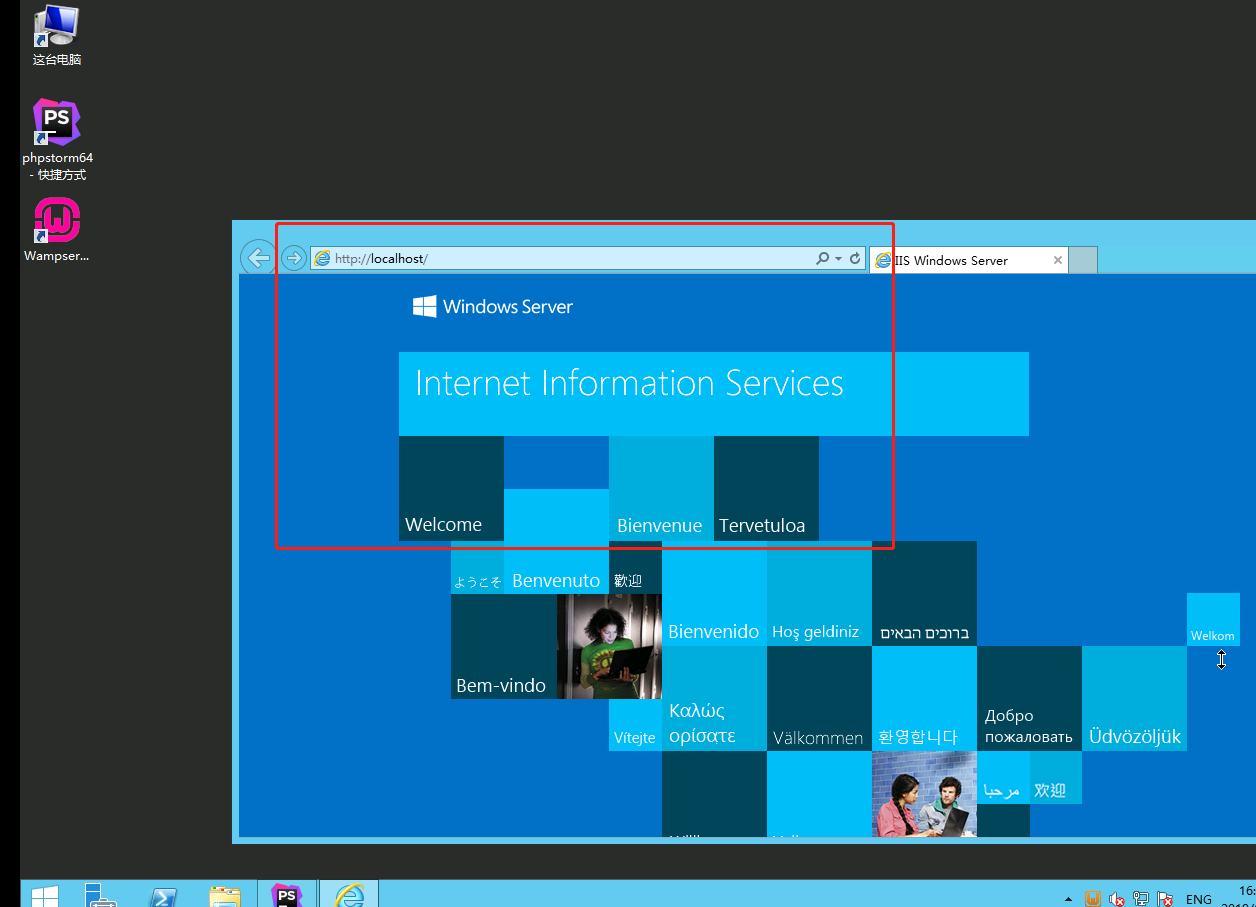This screenshot has height=907, width=1256.
Task: Click the Tervetuloa tile
Action: (766, 489)
